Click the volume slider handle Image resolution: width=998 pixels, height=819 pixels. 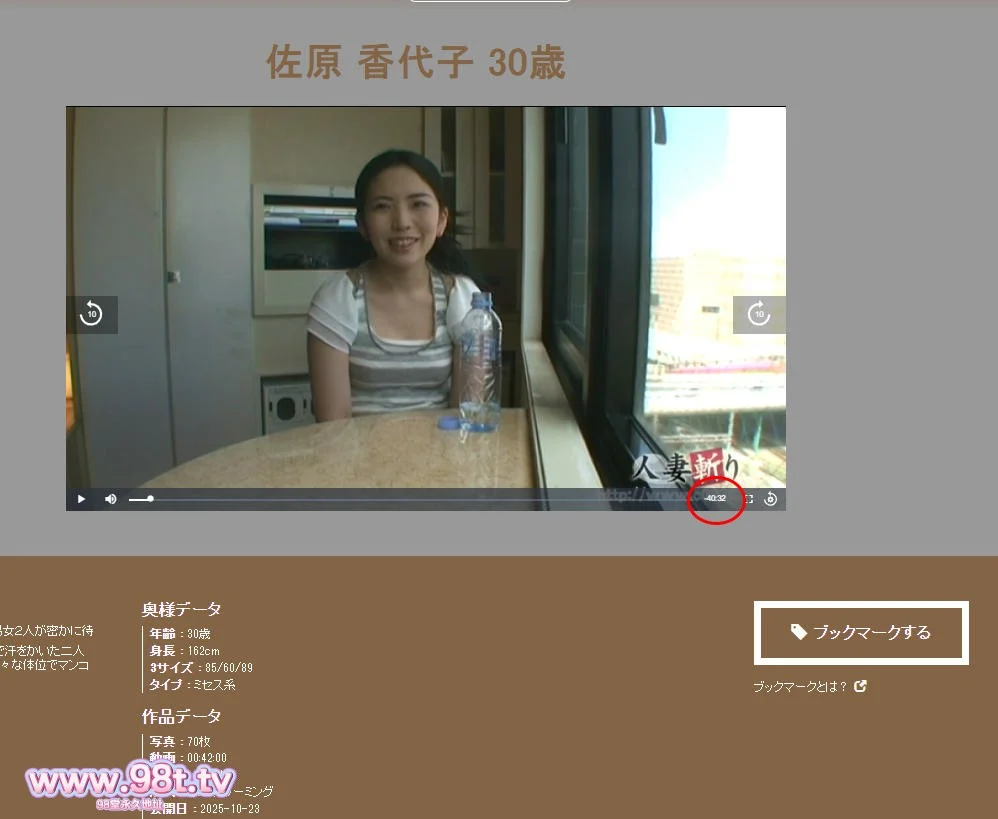150,498
